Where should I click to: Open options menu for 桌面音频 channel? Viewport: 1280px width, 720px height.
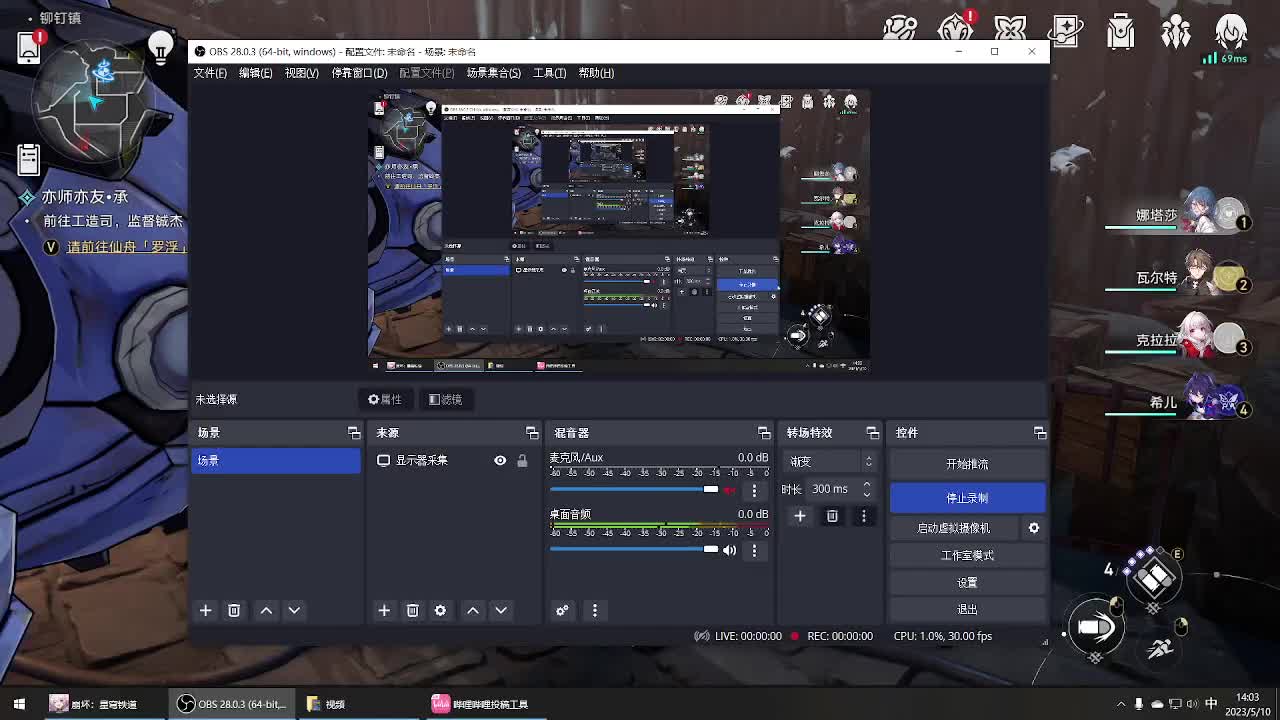pos(754,550)
